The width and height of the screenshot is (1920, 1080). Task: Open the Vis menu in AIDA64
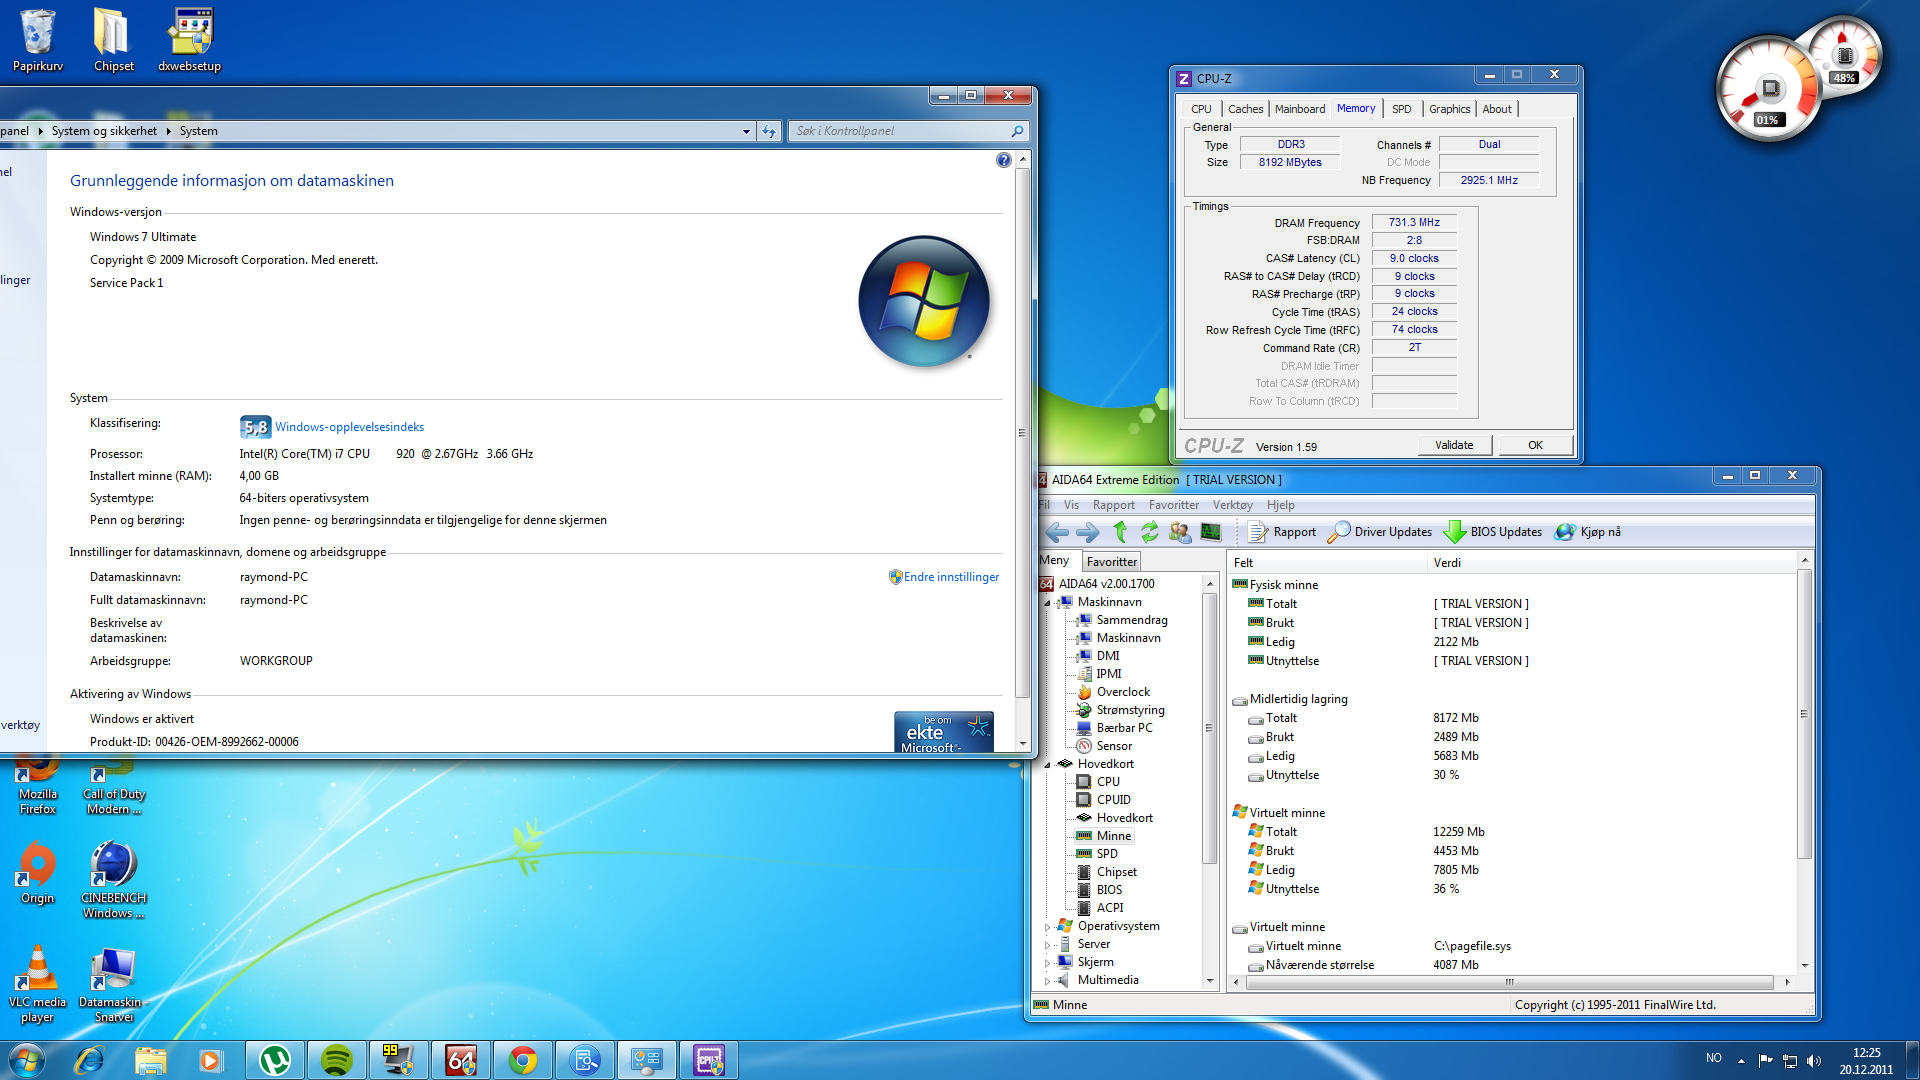point(1071,505)
